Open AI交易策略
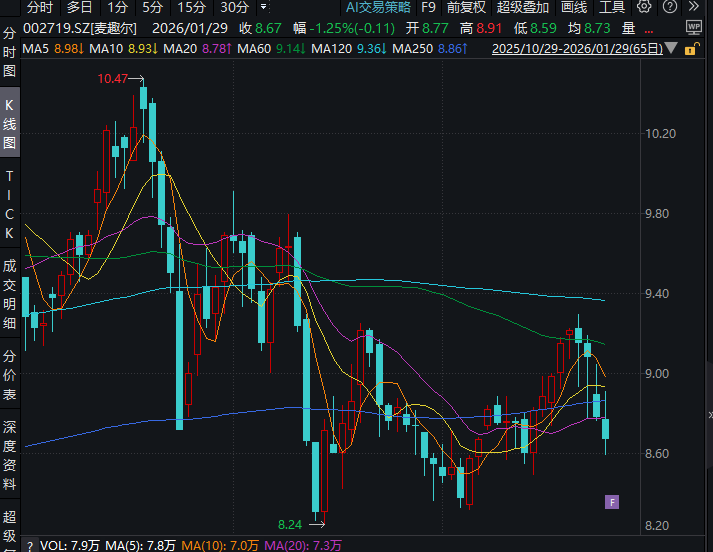This screenshot has height=552, width=713. (378, 7)
